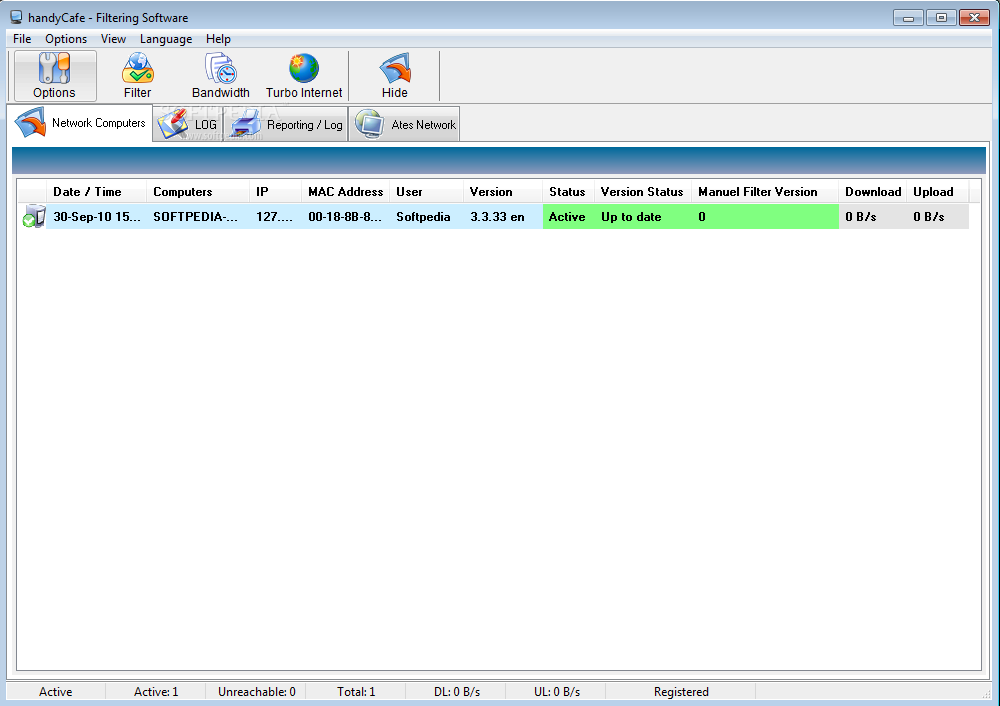Image resolution: width=1000 pixels, height=706 pixels.
Task: Switch to the Ates Network tab
Action: (x=404, y=124)
